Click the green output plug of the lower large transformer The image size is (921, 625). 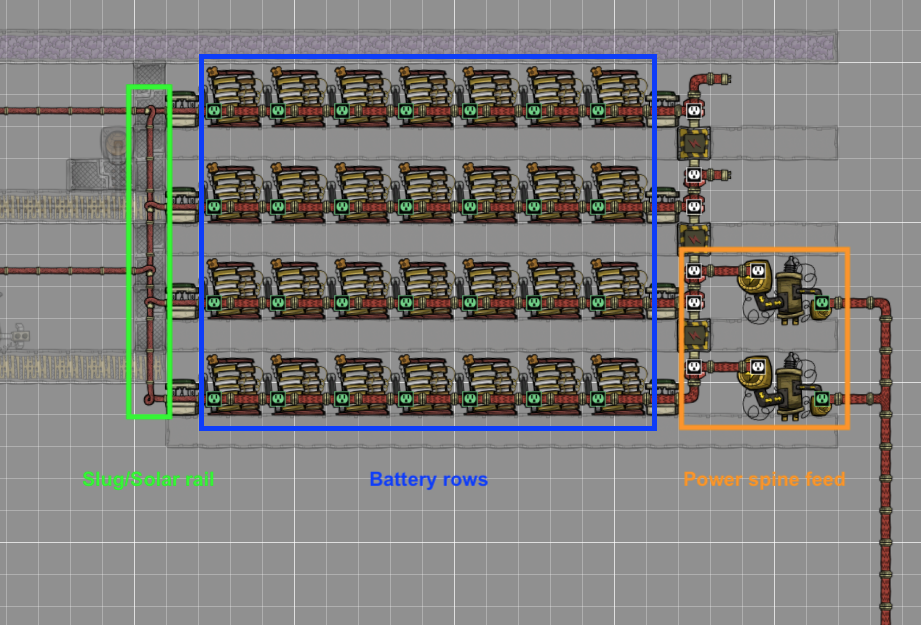[822, 399]
